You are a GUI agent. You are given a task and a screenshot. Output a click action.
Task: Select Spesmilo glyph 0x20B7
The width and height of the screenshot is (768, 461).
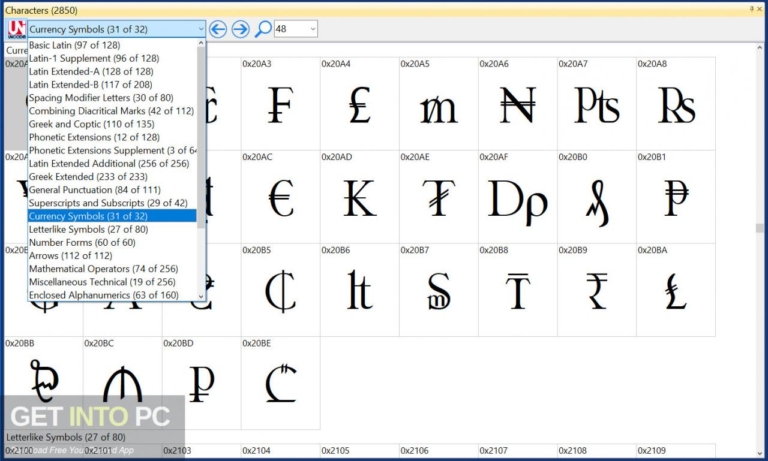[x=438, y=290]
